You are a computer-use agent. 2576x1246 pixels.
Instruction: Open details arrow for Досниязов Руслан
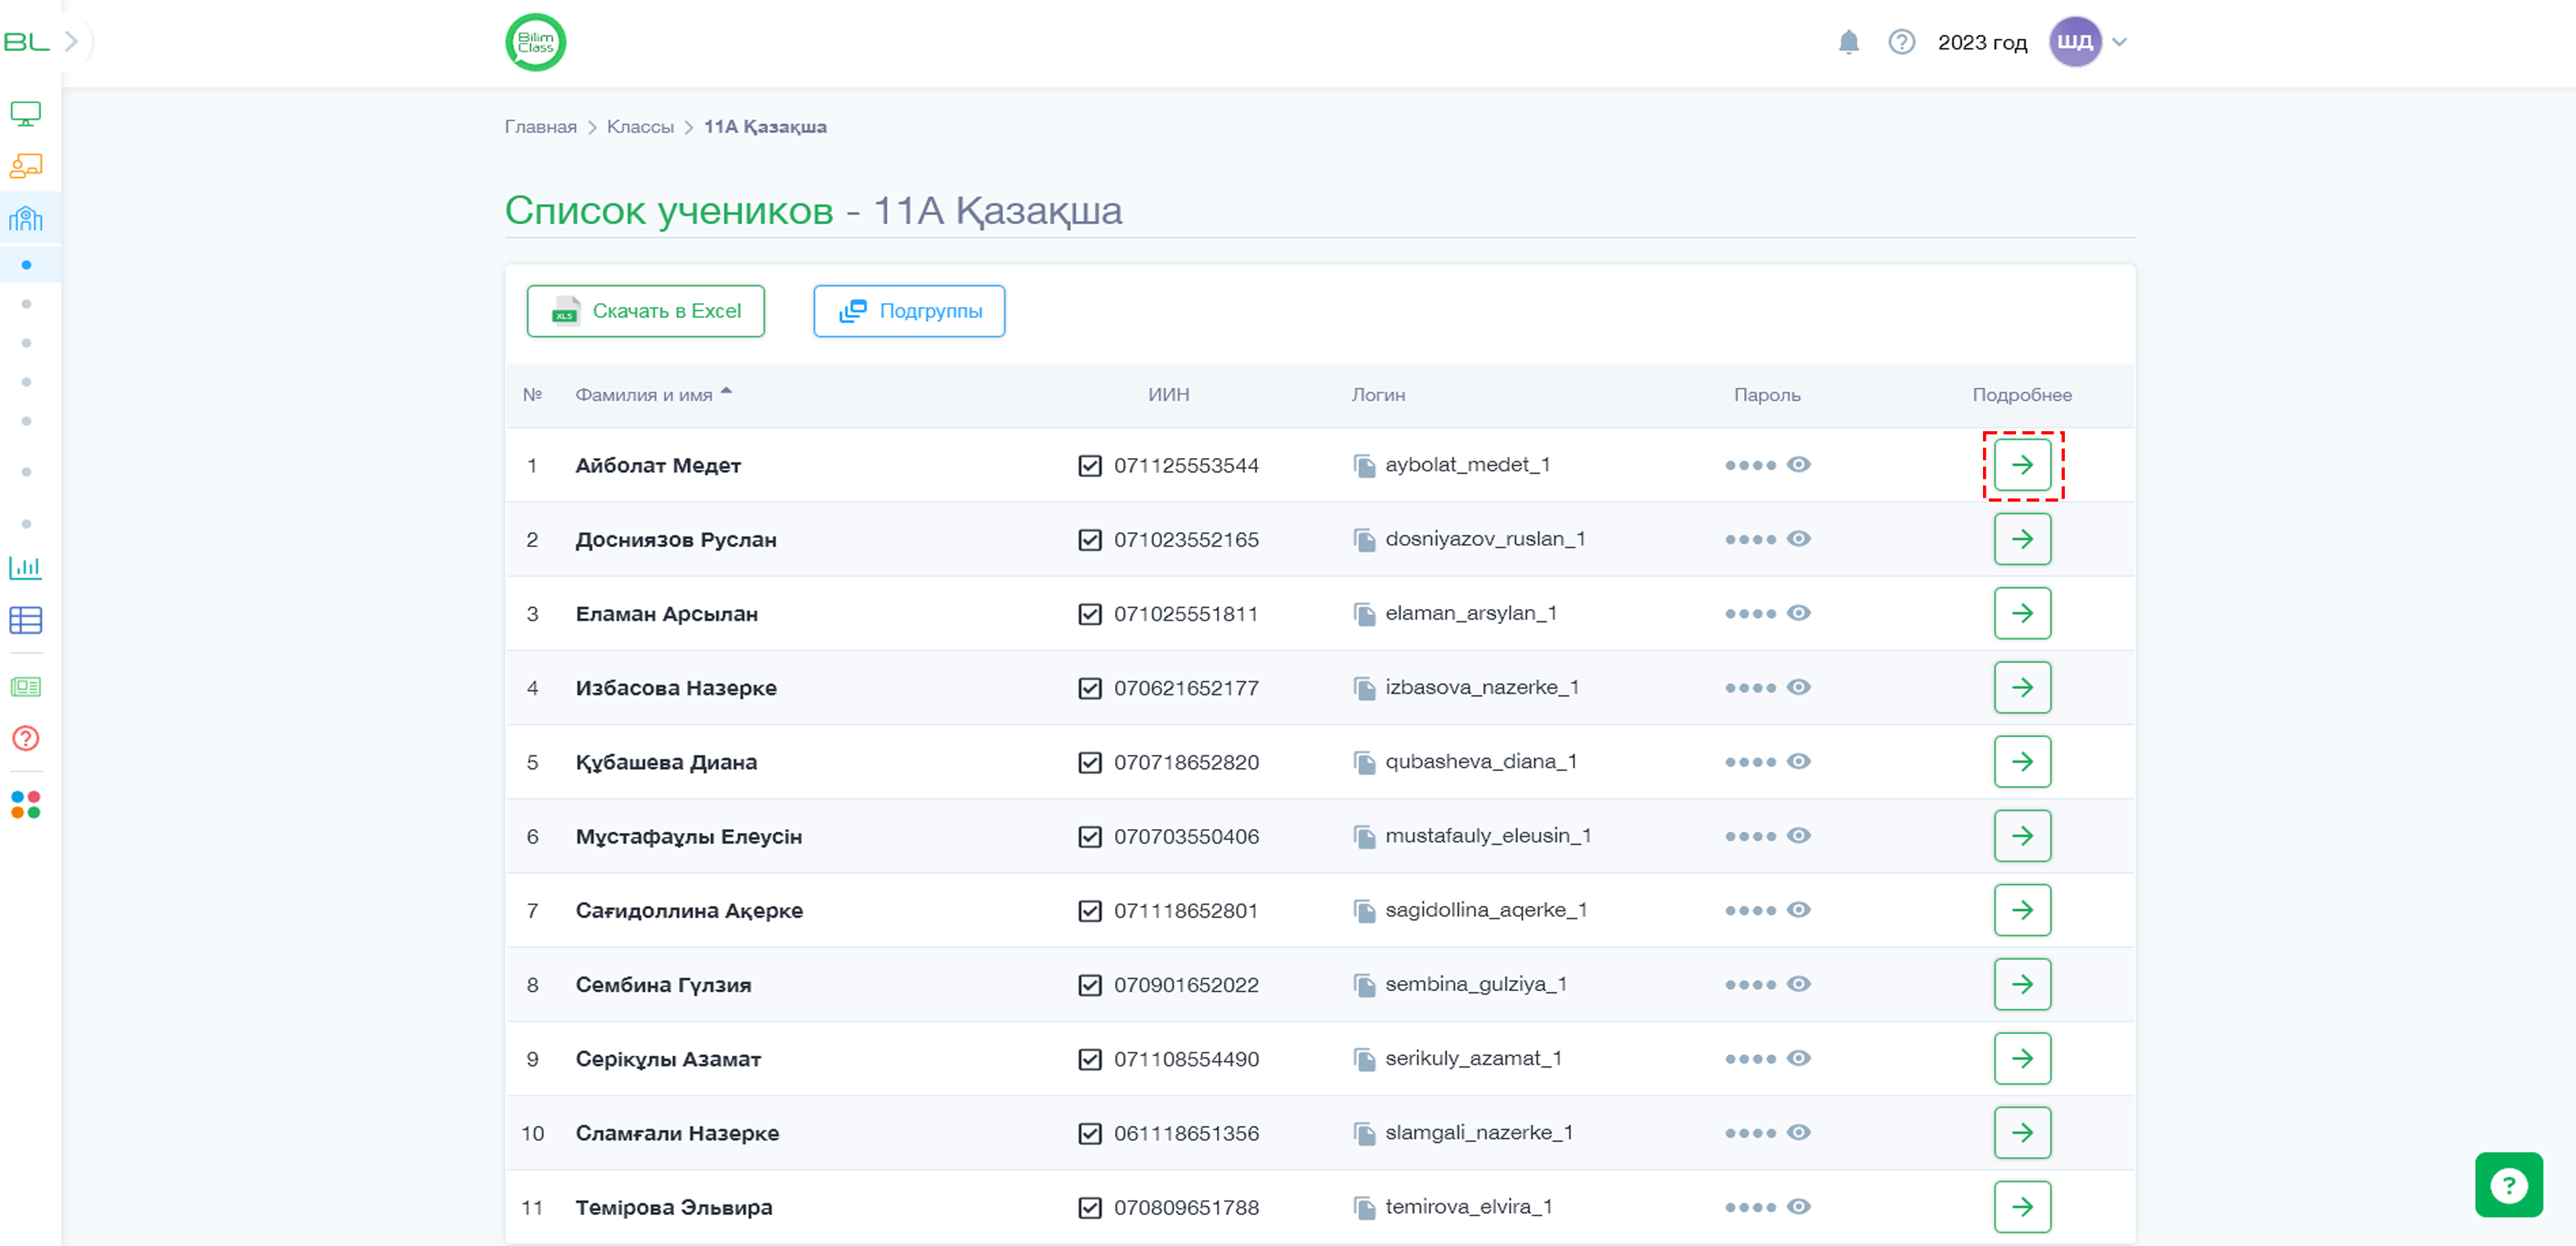[x=2022, y=539]
